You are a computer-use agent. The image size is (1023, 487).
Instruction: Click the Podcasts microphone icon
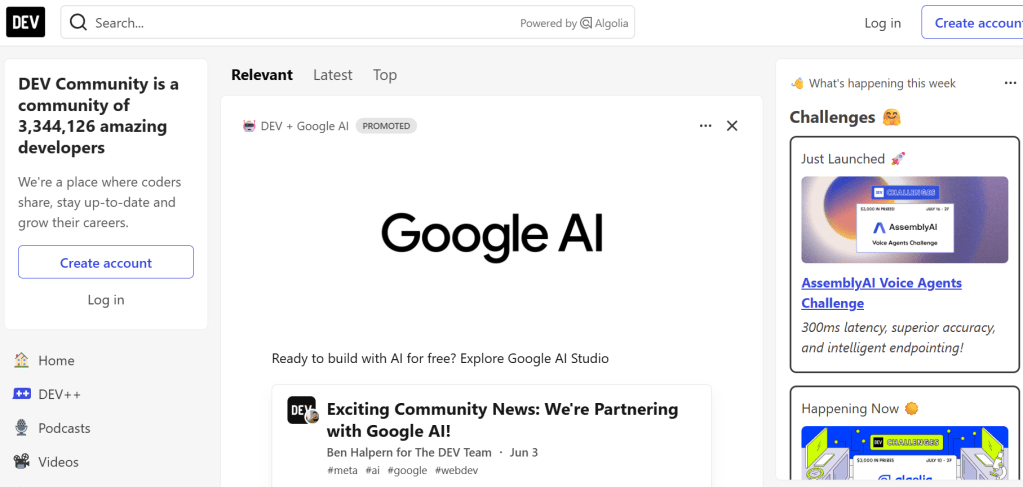[x=21, y=428]
